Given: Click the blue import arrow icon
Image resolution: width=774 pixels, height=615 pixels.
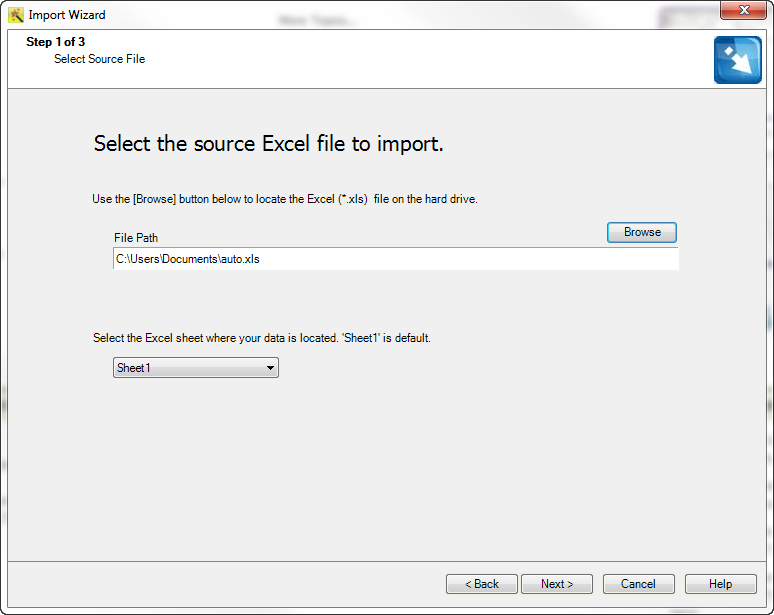Looking at the screenshot, I should [737, 60].
